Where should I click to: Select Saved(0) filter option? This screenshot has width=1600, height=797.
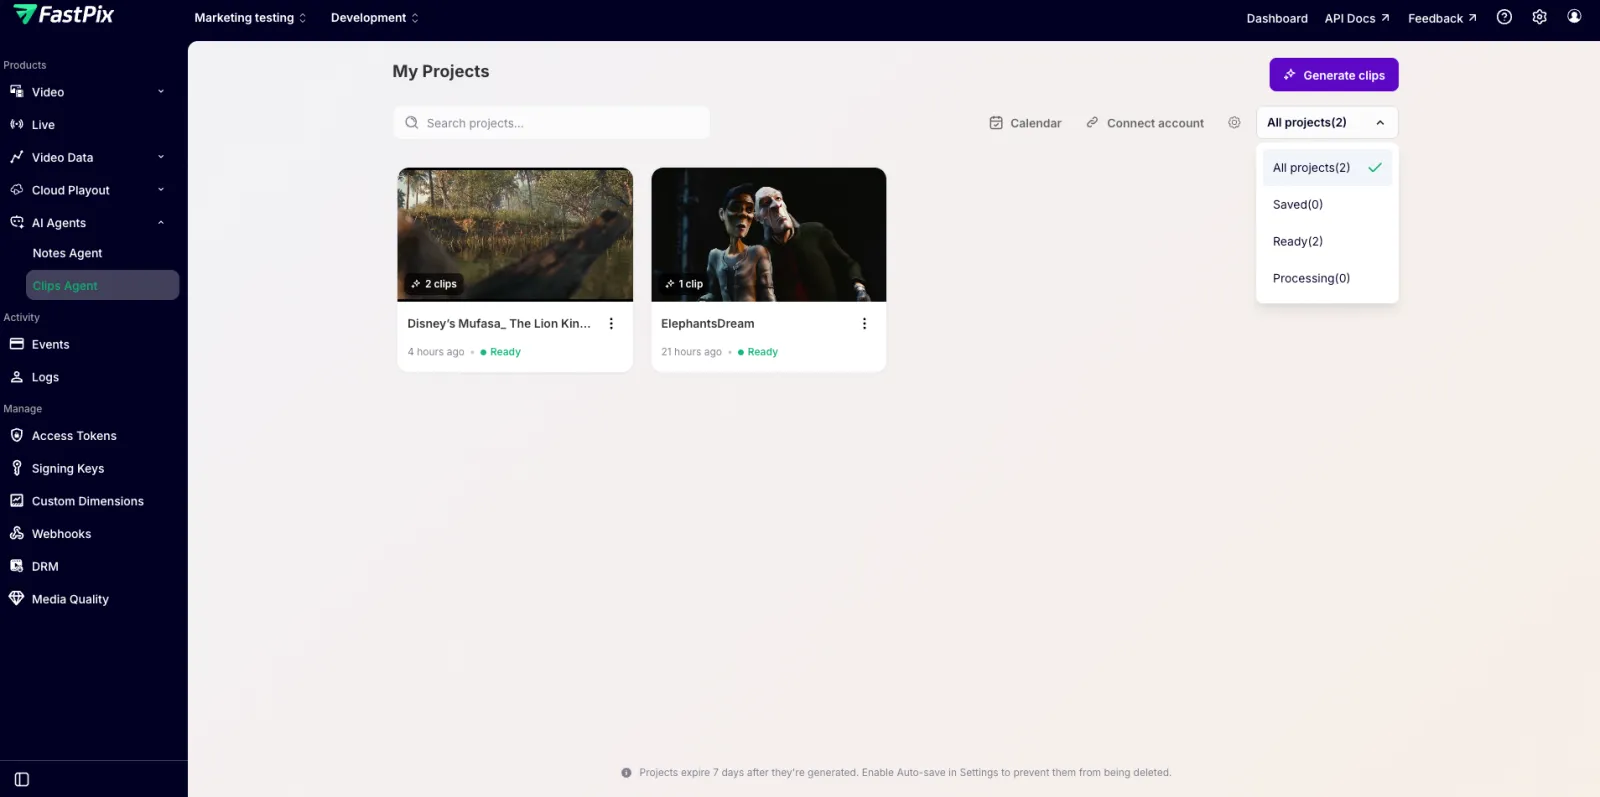pos(1327,205)
